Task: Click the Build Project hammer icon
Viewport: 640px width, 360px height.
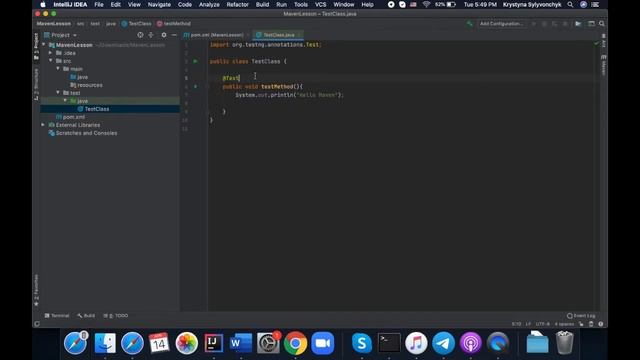Action: [470, 24]
